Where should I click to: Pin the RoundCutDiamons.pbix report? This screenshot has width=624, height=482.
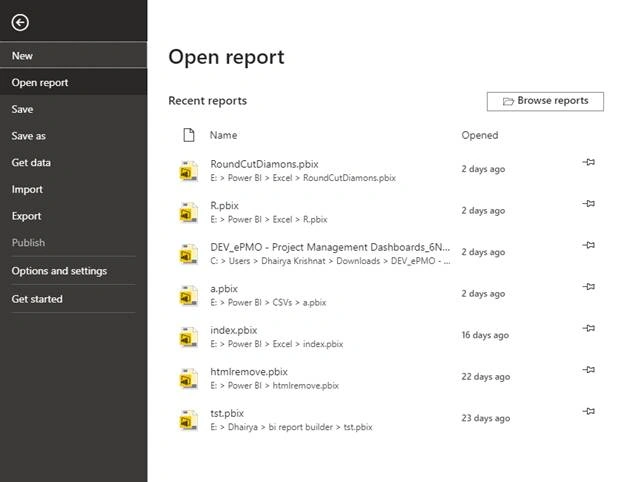(589, 162)
